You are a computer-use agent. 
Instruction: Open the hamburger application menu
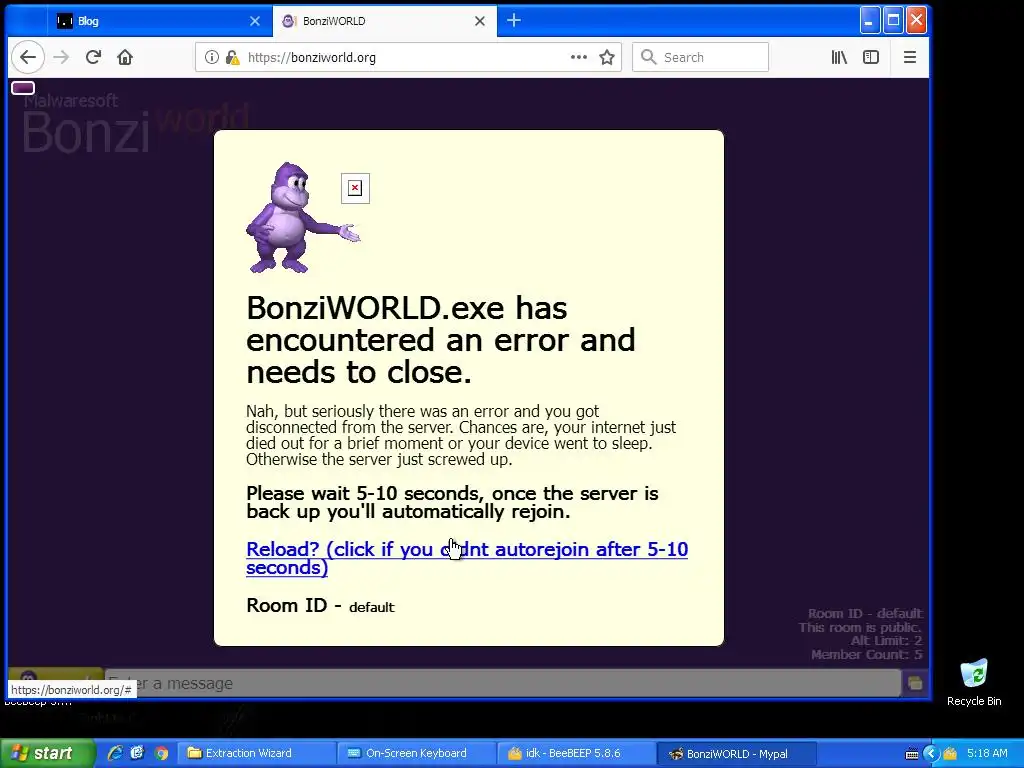(910, 57)
